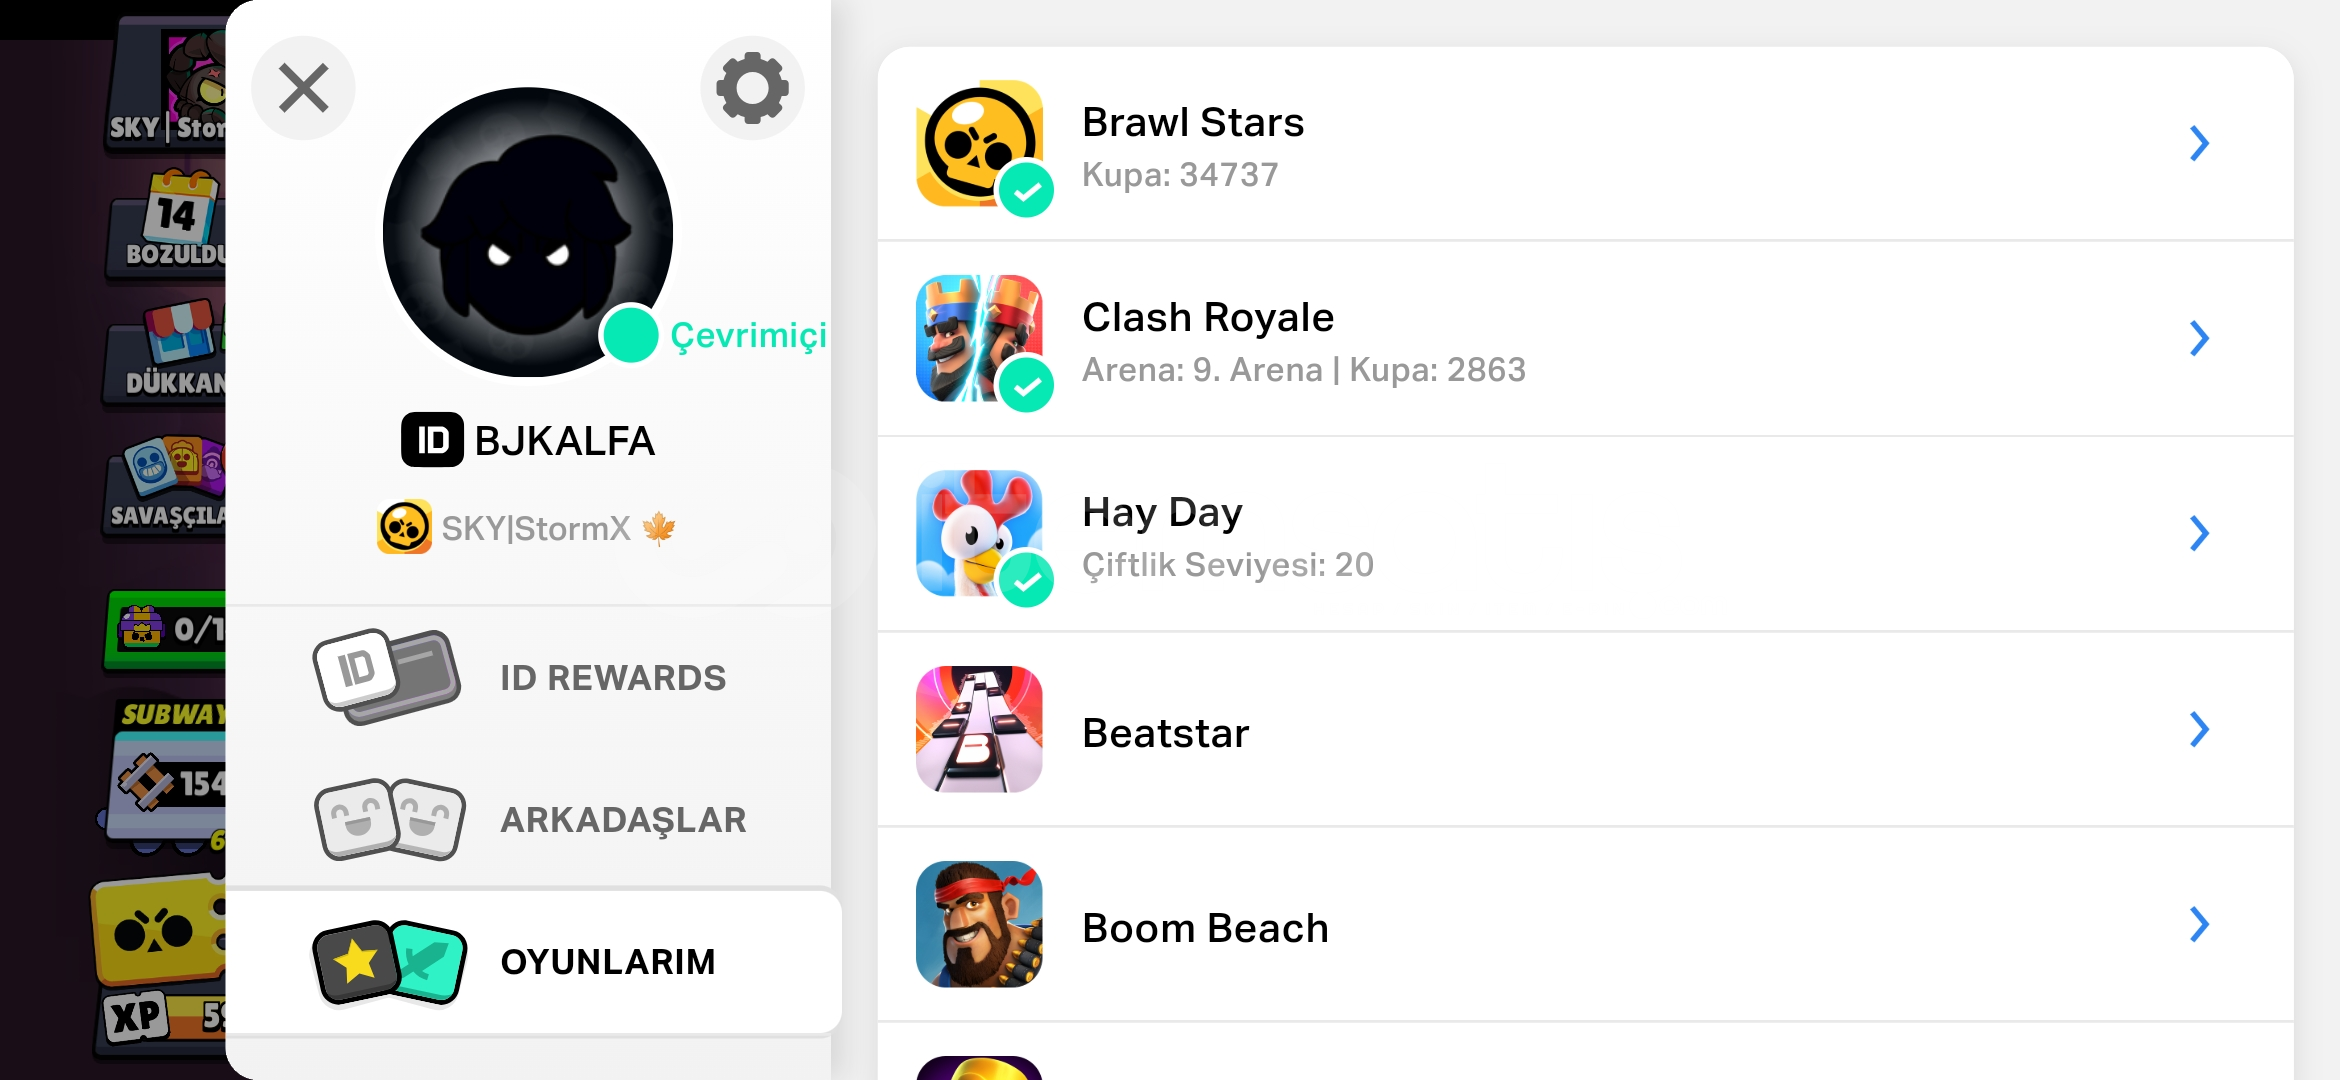2340x1080 pixels.
Task: Select the OYUNLARIM menu tab
Action: click(x=533, y=961)
